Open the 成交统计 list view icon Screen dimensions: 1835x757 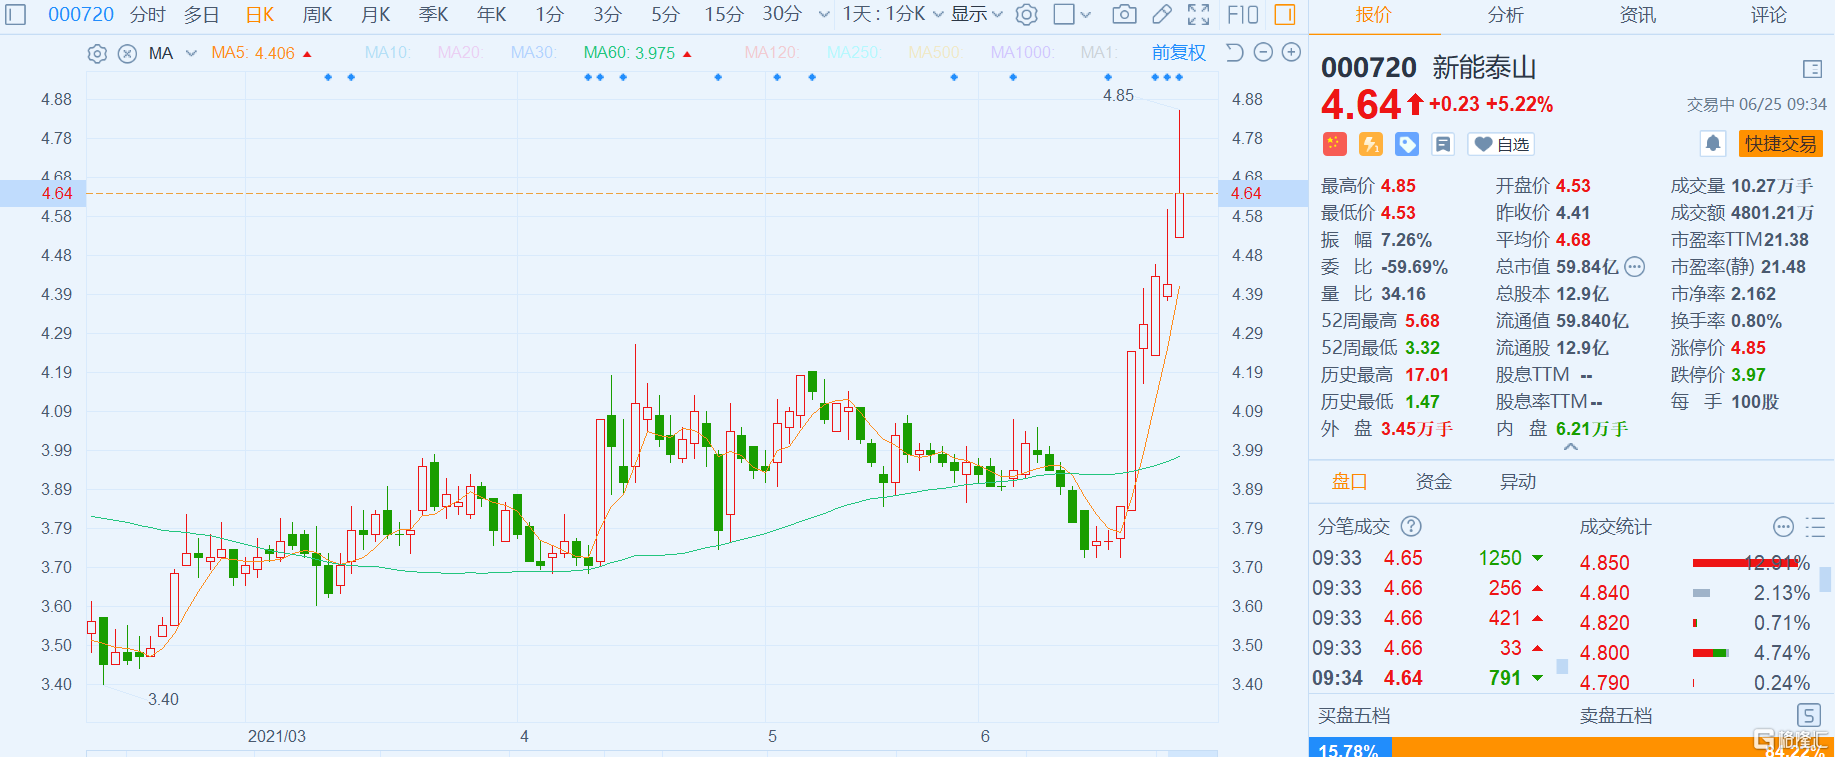pyautogui.click(x=1816, y=527)
